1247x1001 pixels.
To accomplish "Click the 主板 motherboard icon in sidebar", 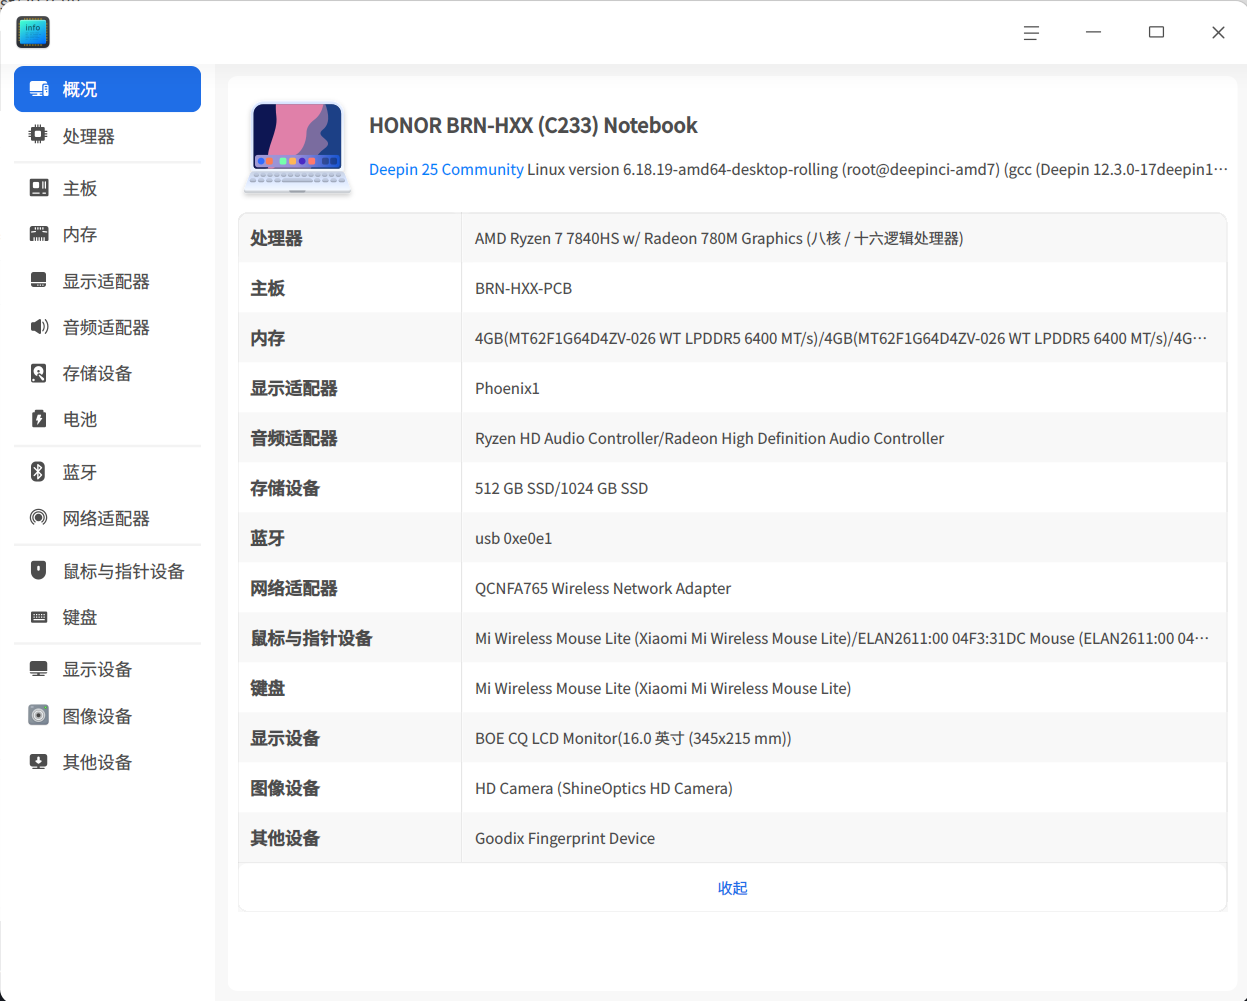I will click(39, 188).
